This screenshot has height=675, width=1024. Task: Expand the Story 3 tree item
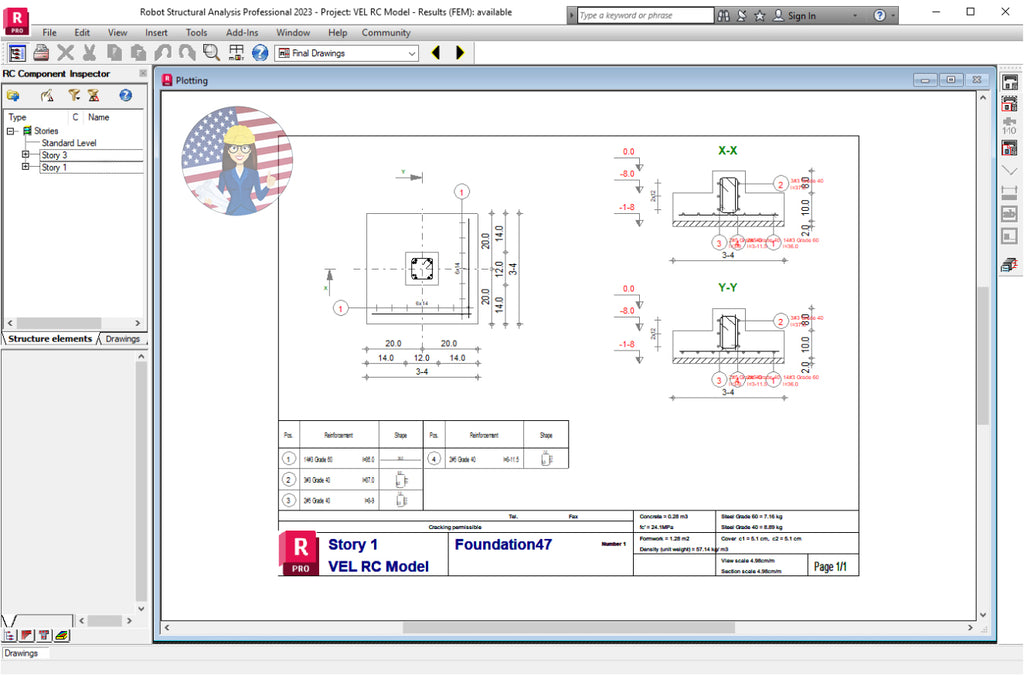click(25, 154)
